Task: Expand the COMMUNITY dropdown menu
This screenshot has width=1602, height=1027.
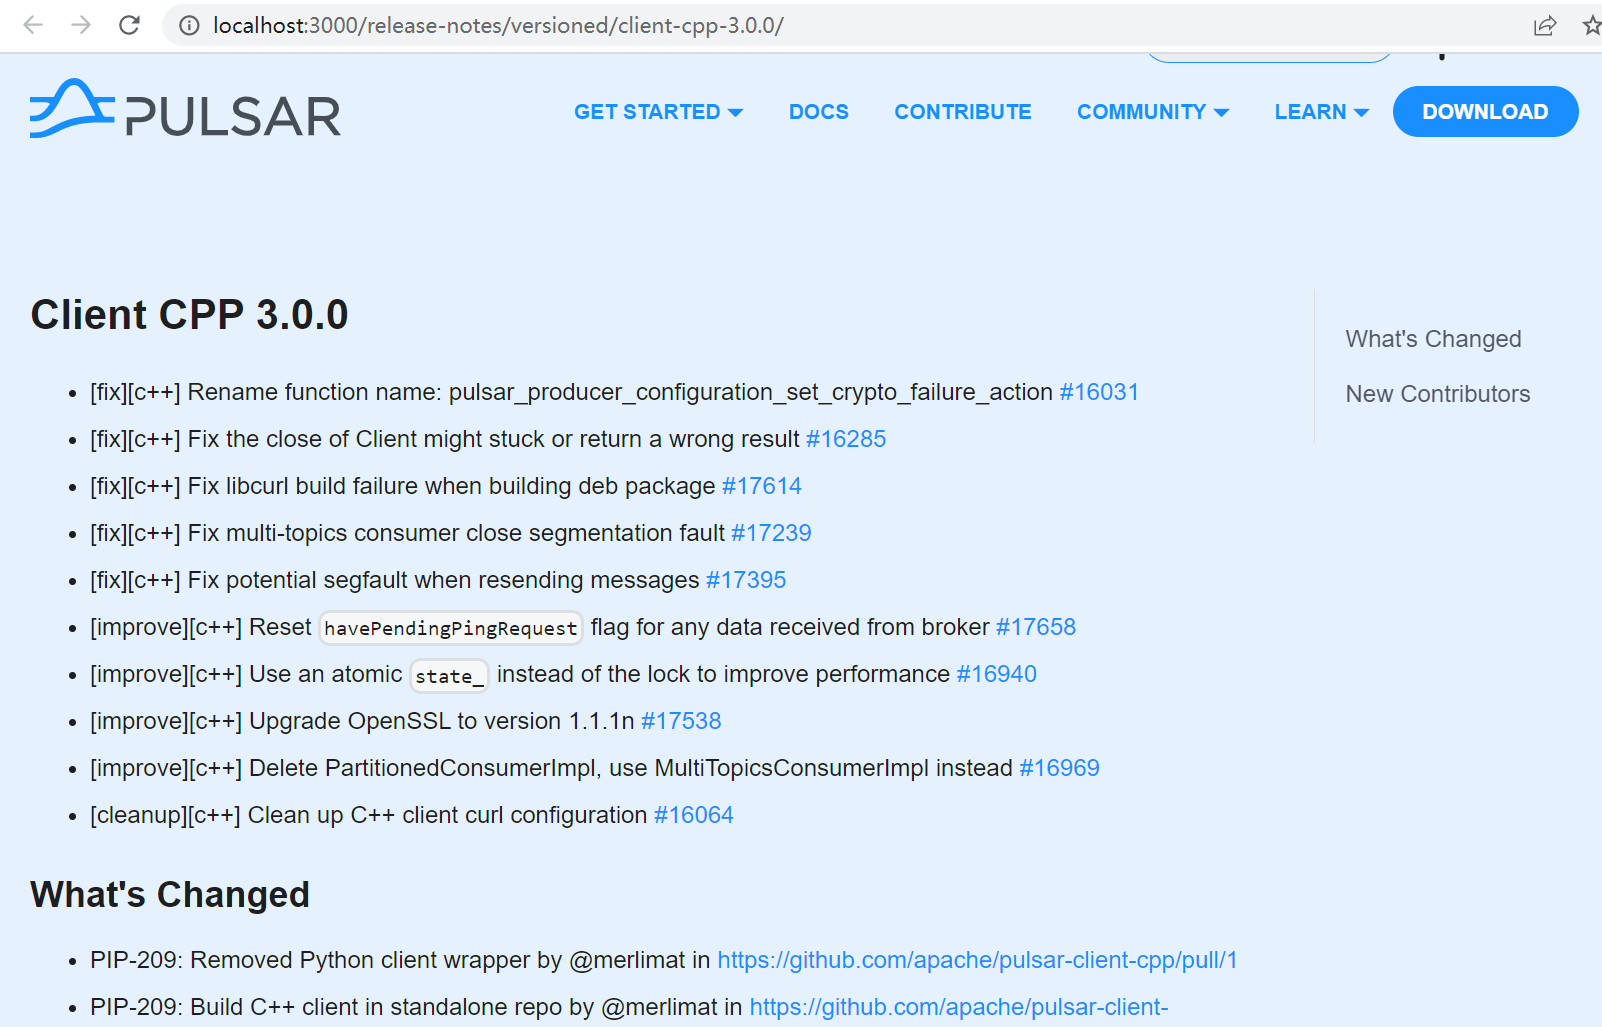Action: click(1153, 112)
